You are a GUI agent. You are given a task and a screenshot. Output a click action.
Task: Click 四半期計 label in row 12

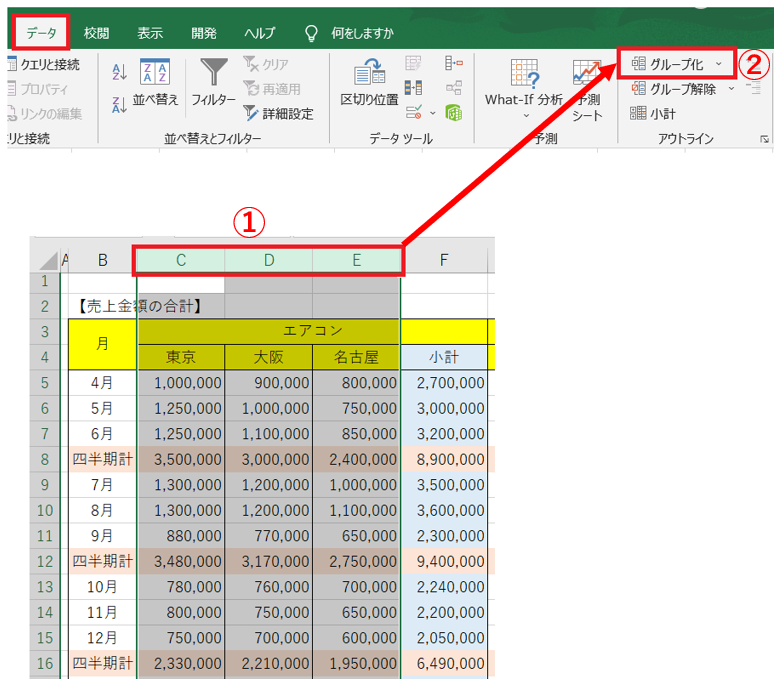[102, 561]
